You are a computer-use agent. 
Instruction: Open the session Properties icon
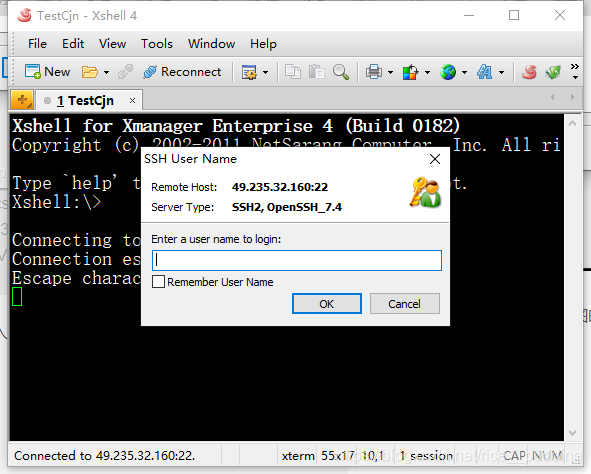pyautogui.click(x=249, y=72)
